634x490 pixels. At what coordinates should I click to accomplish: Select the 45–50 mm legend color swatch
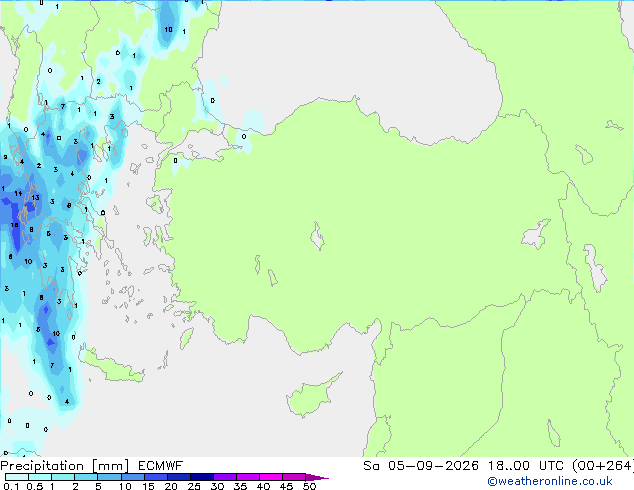tap(294, 477)
